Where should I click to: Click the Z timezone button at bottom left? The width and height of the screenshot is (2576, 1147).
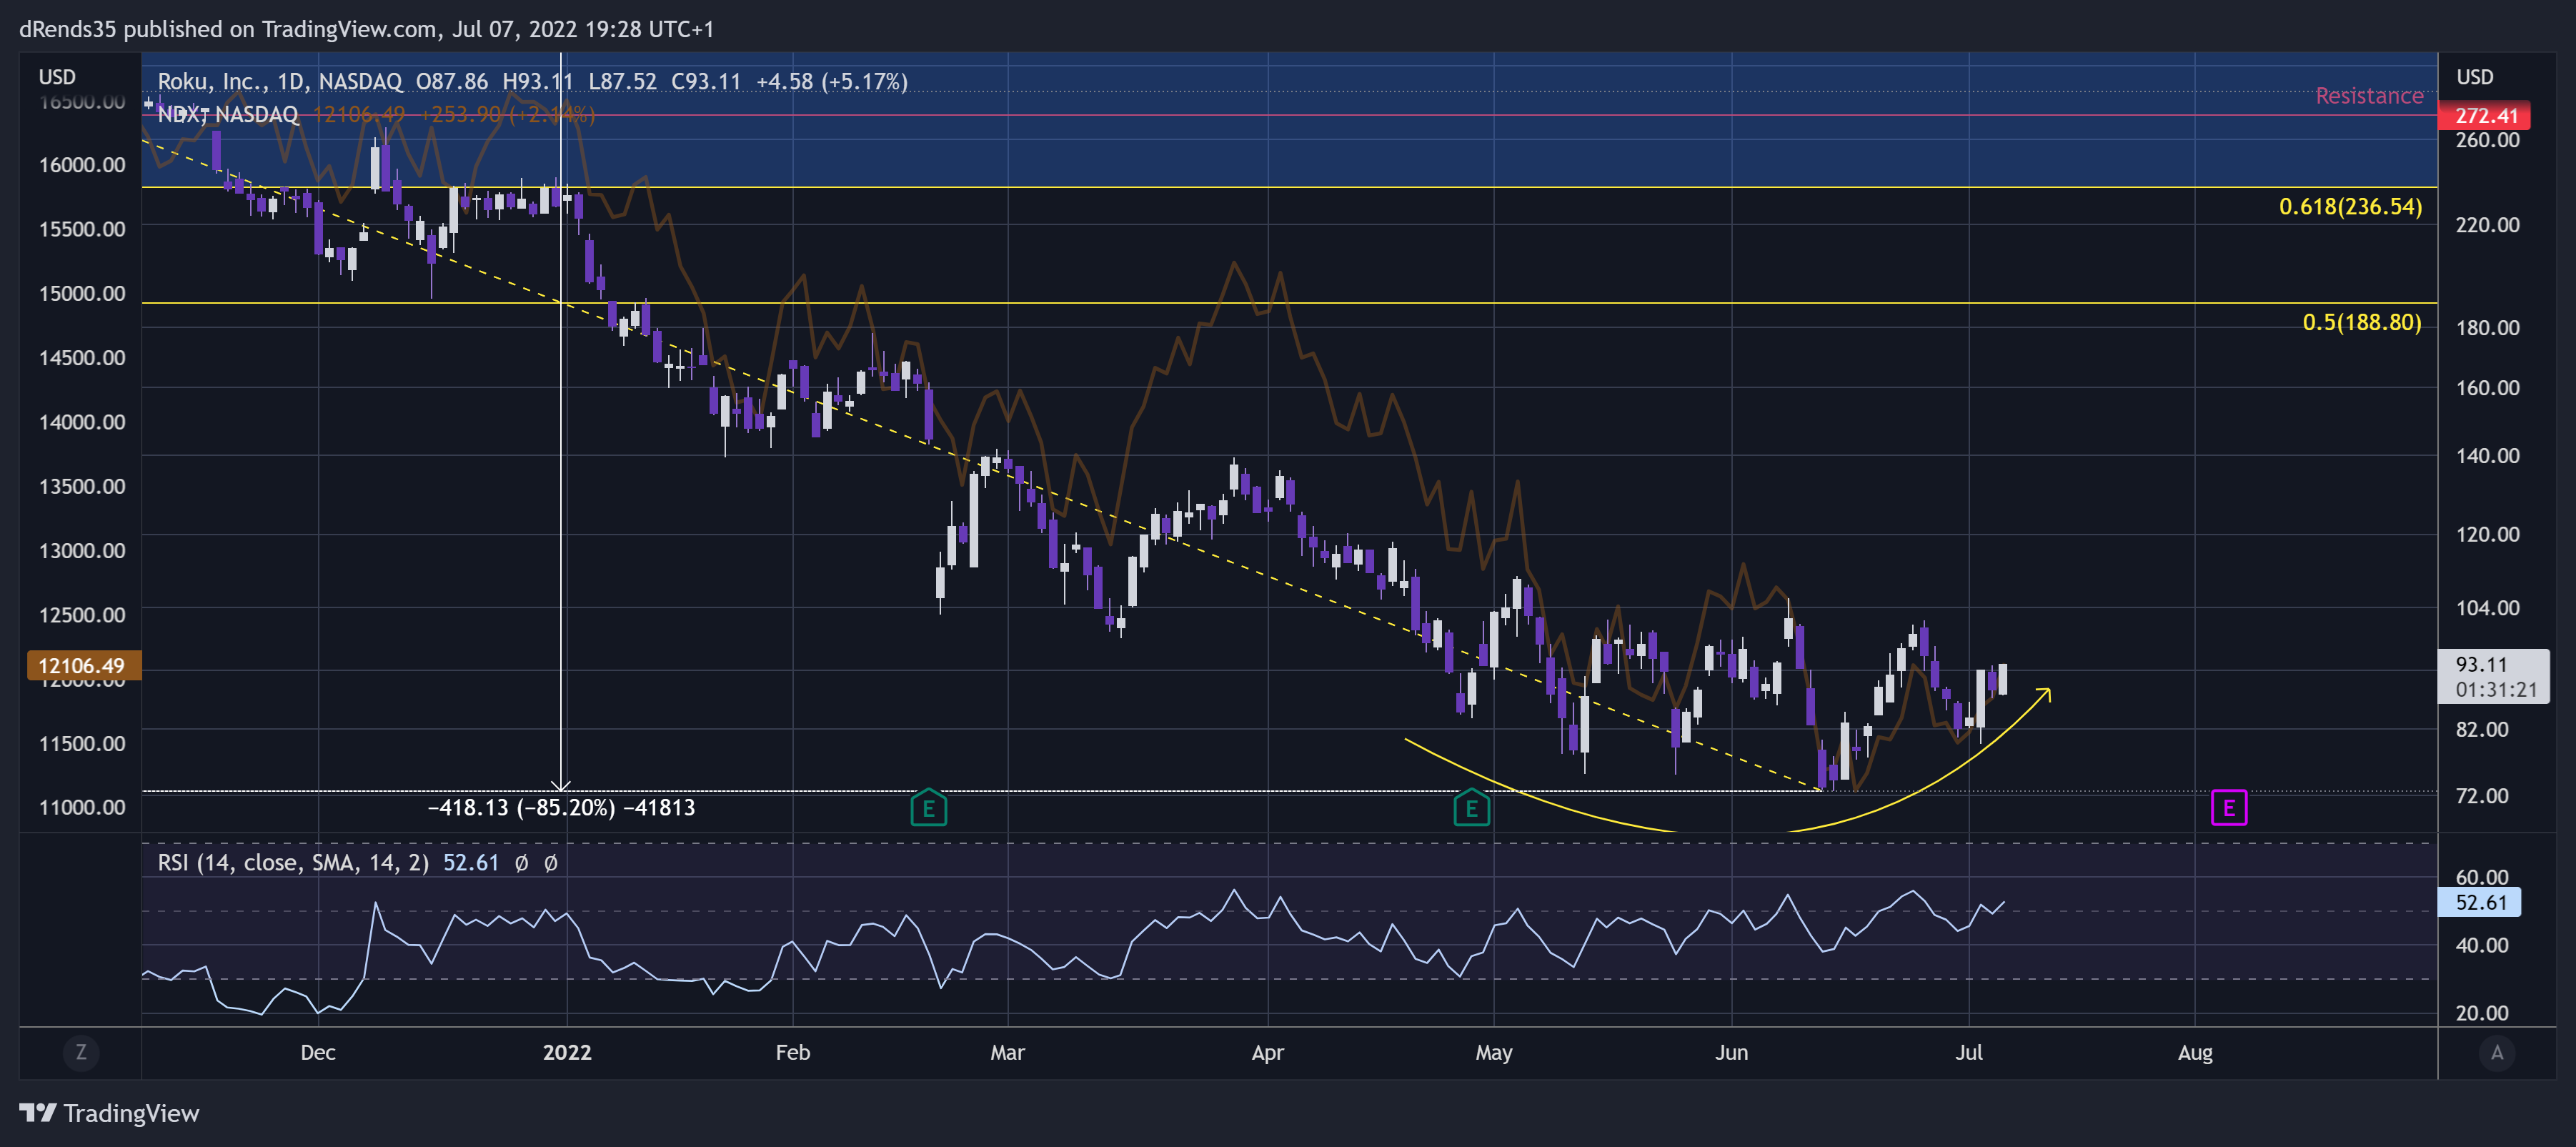click(x=81, y=1052)
